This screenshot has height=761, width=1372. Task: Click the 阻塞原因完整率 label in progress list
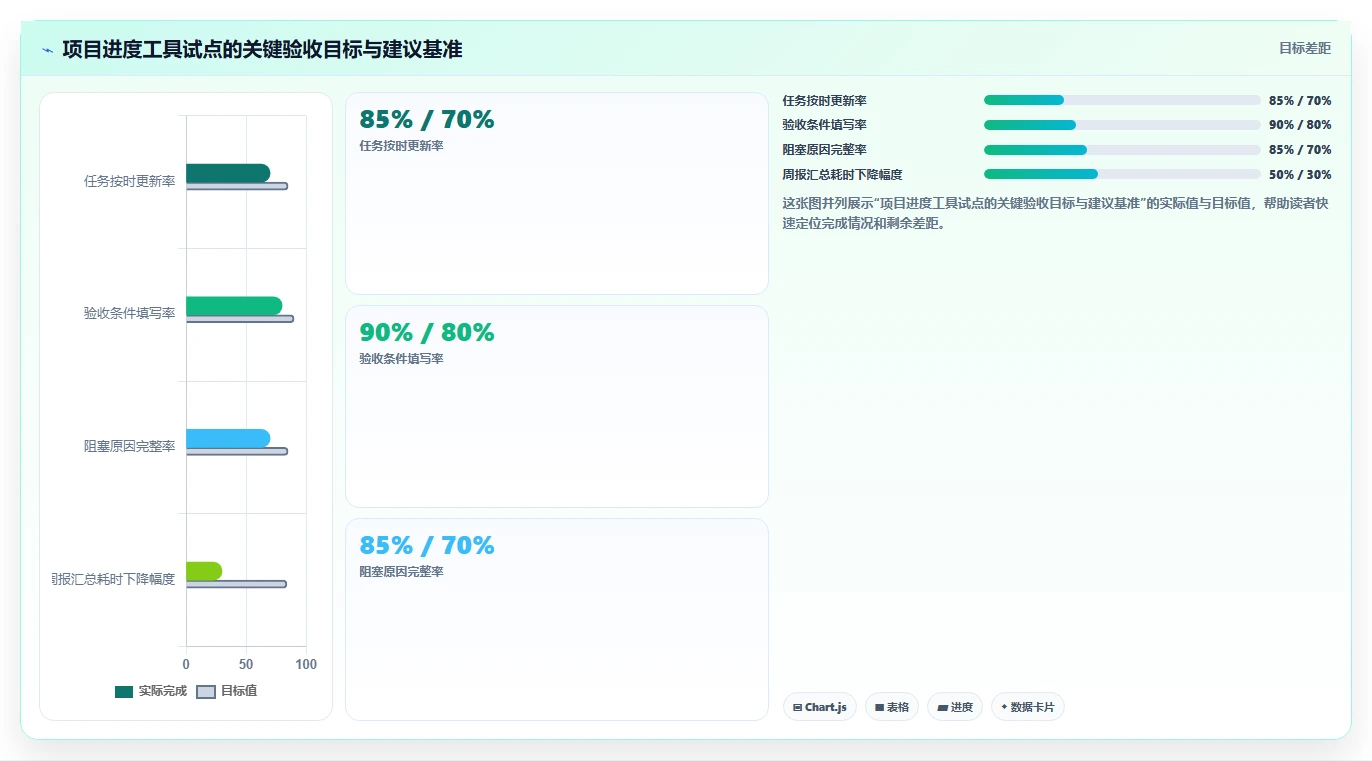(x=824, y=150)
